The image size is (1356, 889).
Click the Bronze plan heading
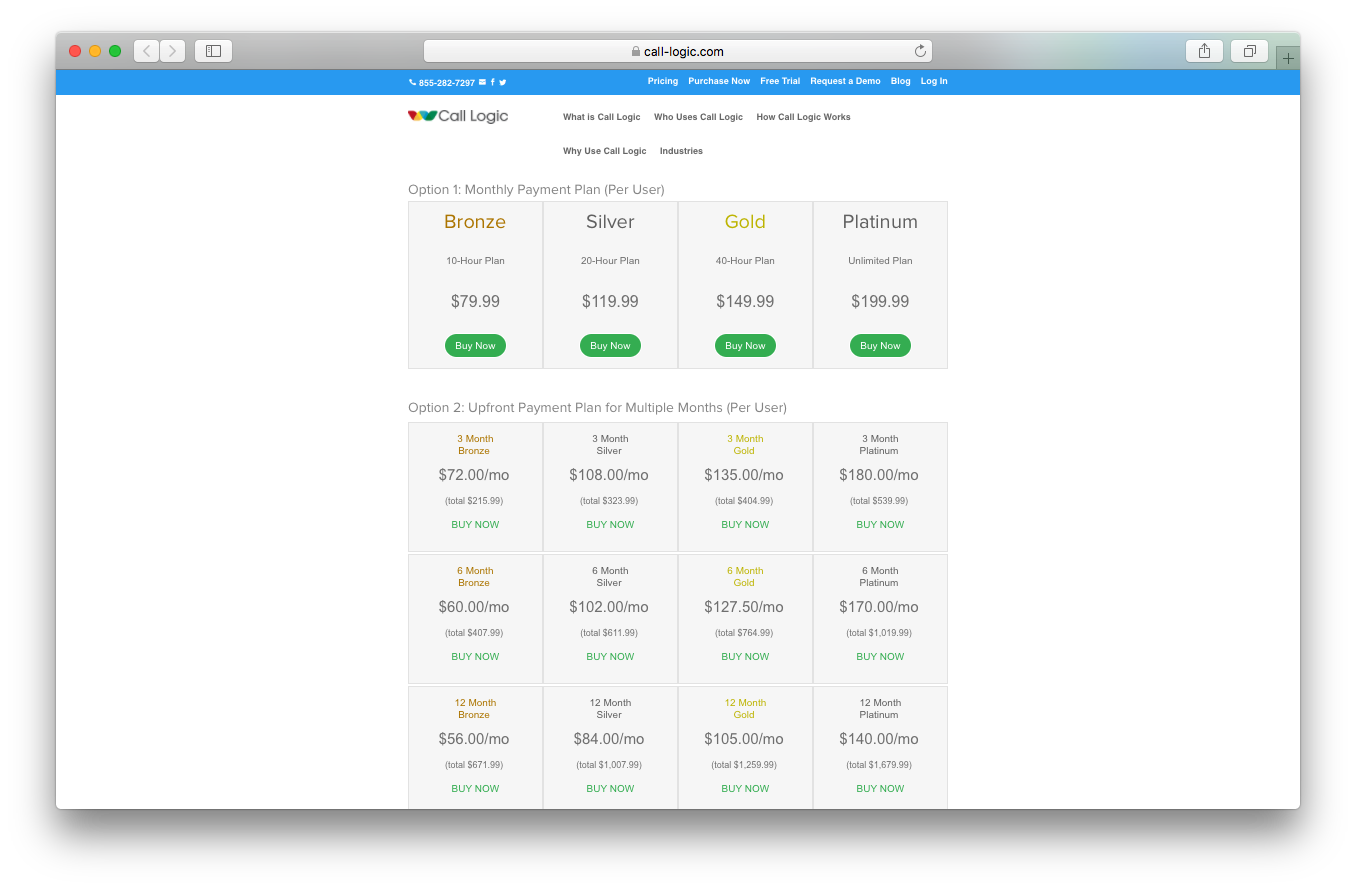click(475, 222)
